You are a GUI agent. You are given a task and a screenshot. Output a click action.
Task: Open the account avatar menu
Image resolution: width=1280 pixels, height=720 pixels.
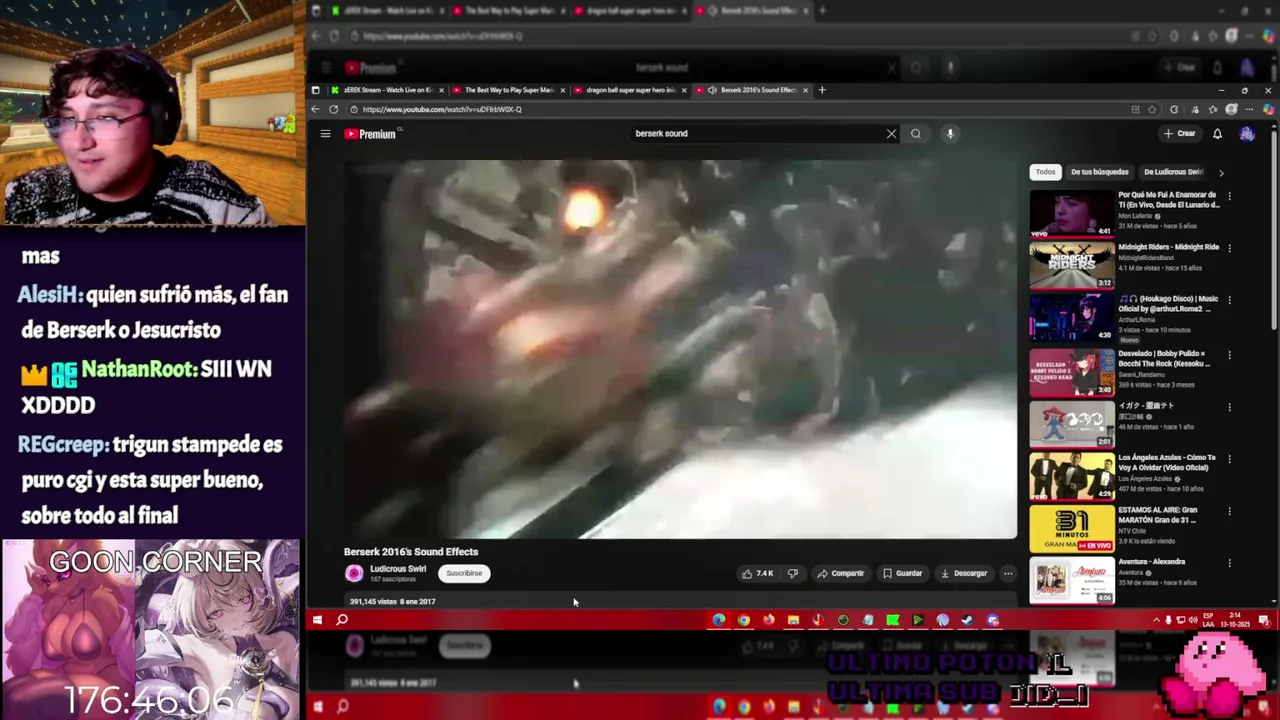pyautogui.click(x=1247, y=133)
